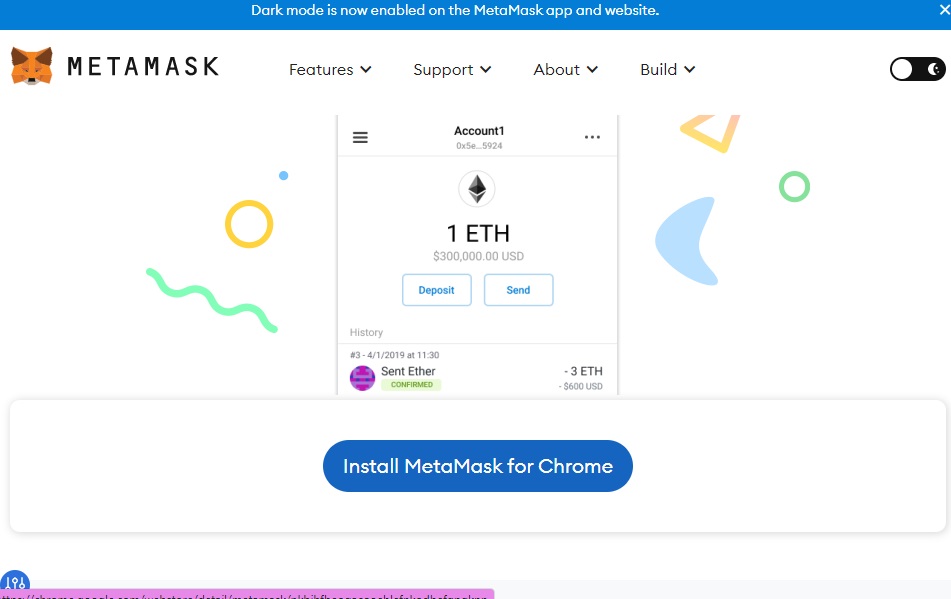Click the CONFIRMED status badge
This screenshot has width=951, height=599.
411,384
